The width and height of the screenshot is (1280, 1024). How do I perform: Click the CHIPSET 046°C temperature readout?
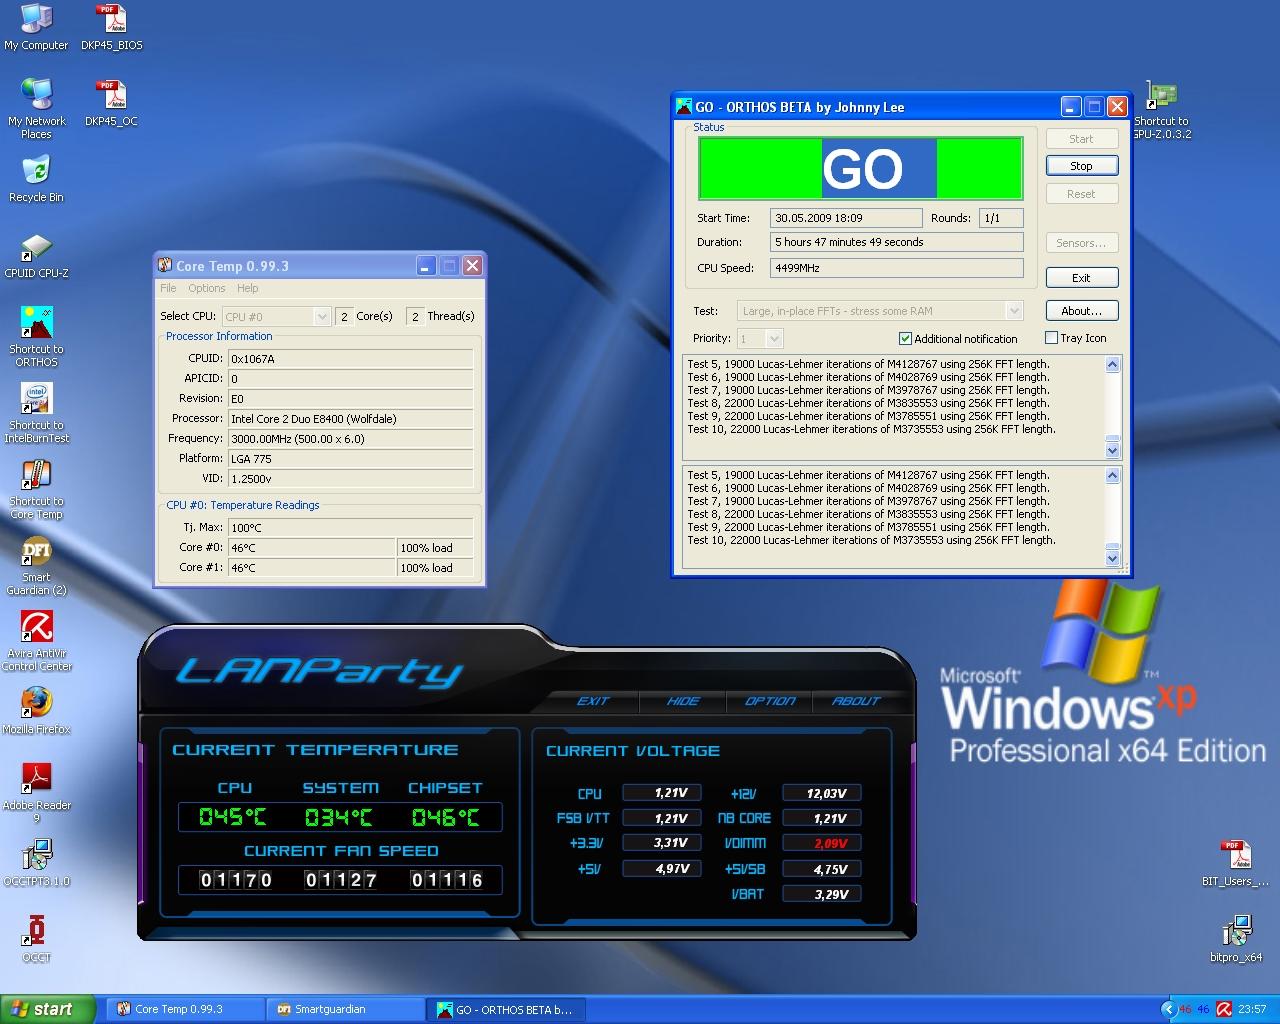pos(445,818)
